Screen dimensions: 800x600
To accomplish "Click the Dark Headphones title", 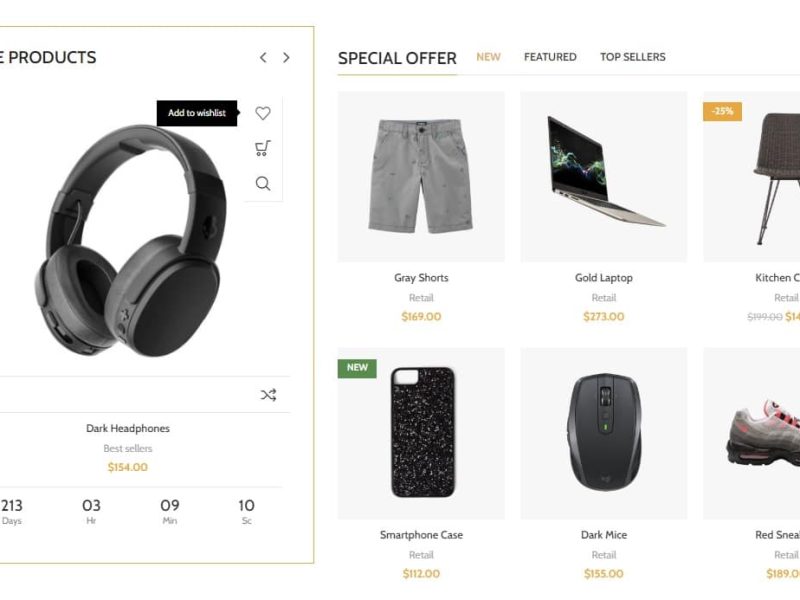I will click(x=128, y=428).
